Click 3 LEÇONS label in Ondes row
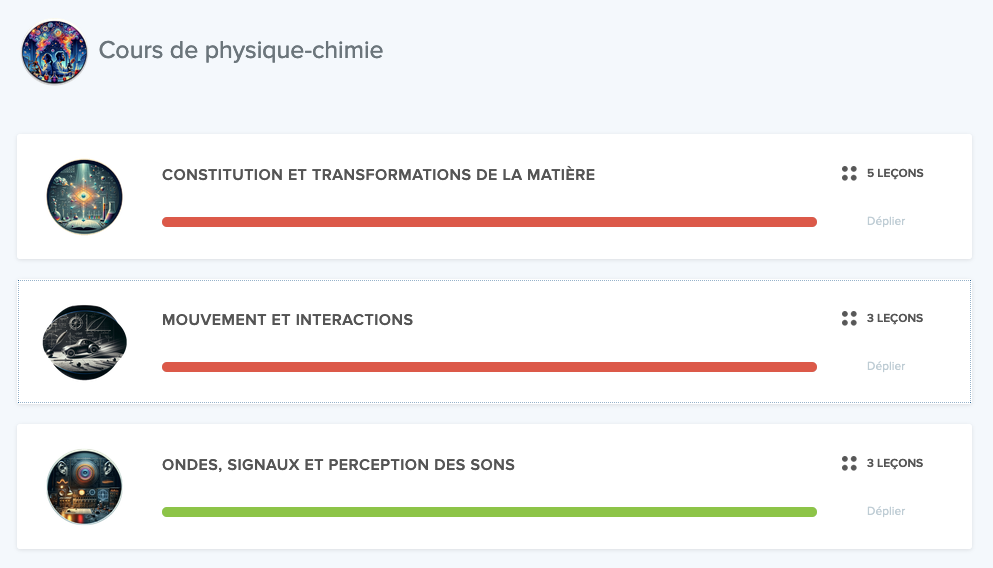Viewport: 993px width, 568px height. [895, 463]
